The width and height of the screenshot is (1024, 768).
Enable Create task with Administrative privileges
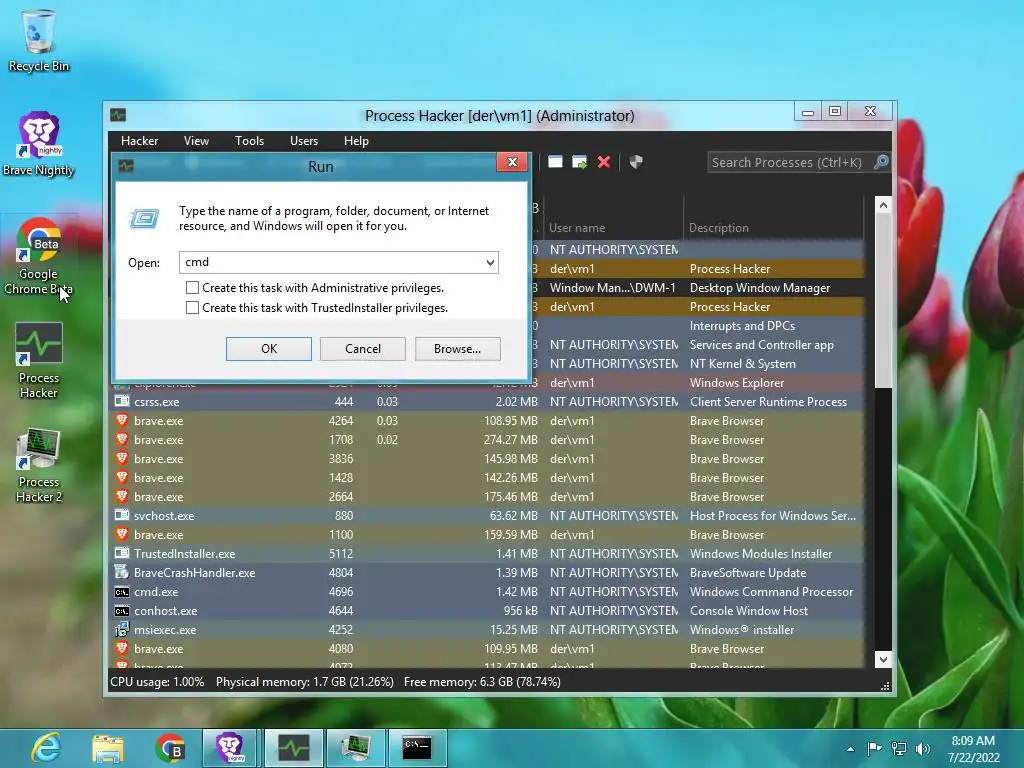coord(192,287)
